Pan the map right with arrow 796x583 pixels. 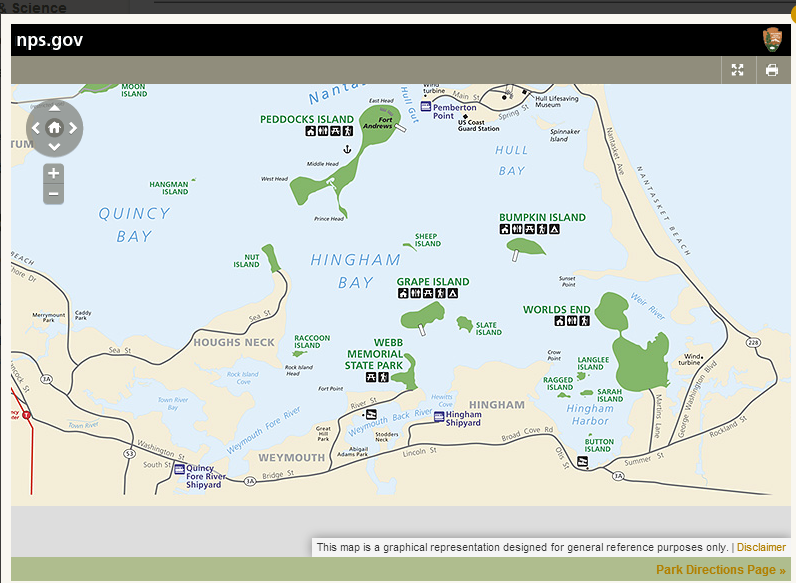[x=73, y=128]
